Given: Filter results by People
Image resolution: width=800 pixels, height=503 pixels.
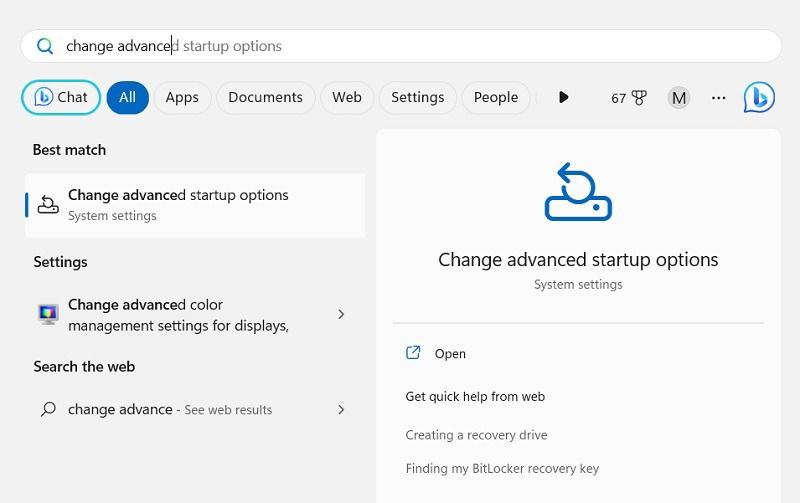Looking at the screenshot, I should (x=496, y=97).
